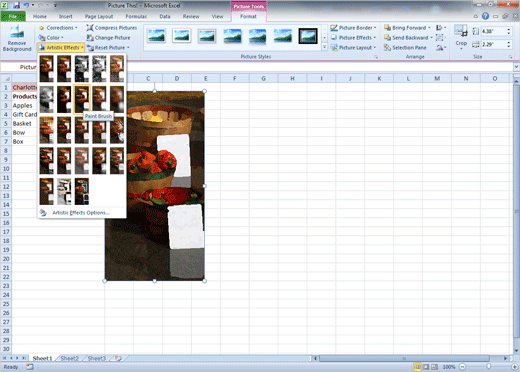Toggle Page Break Preview view in status bar
The height and width of the screenshot is (372, 520).
click(434, 367)
